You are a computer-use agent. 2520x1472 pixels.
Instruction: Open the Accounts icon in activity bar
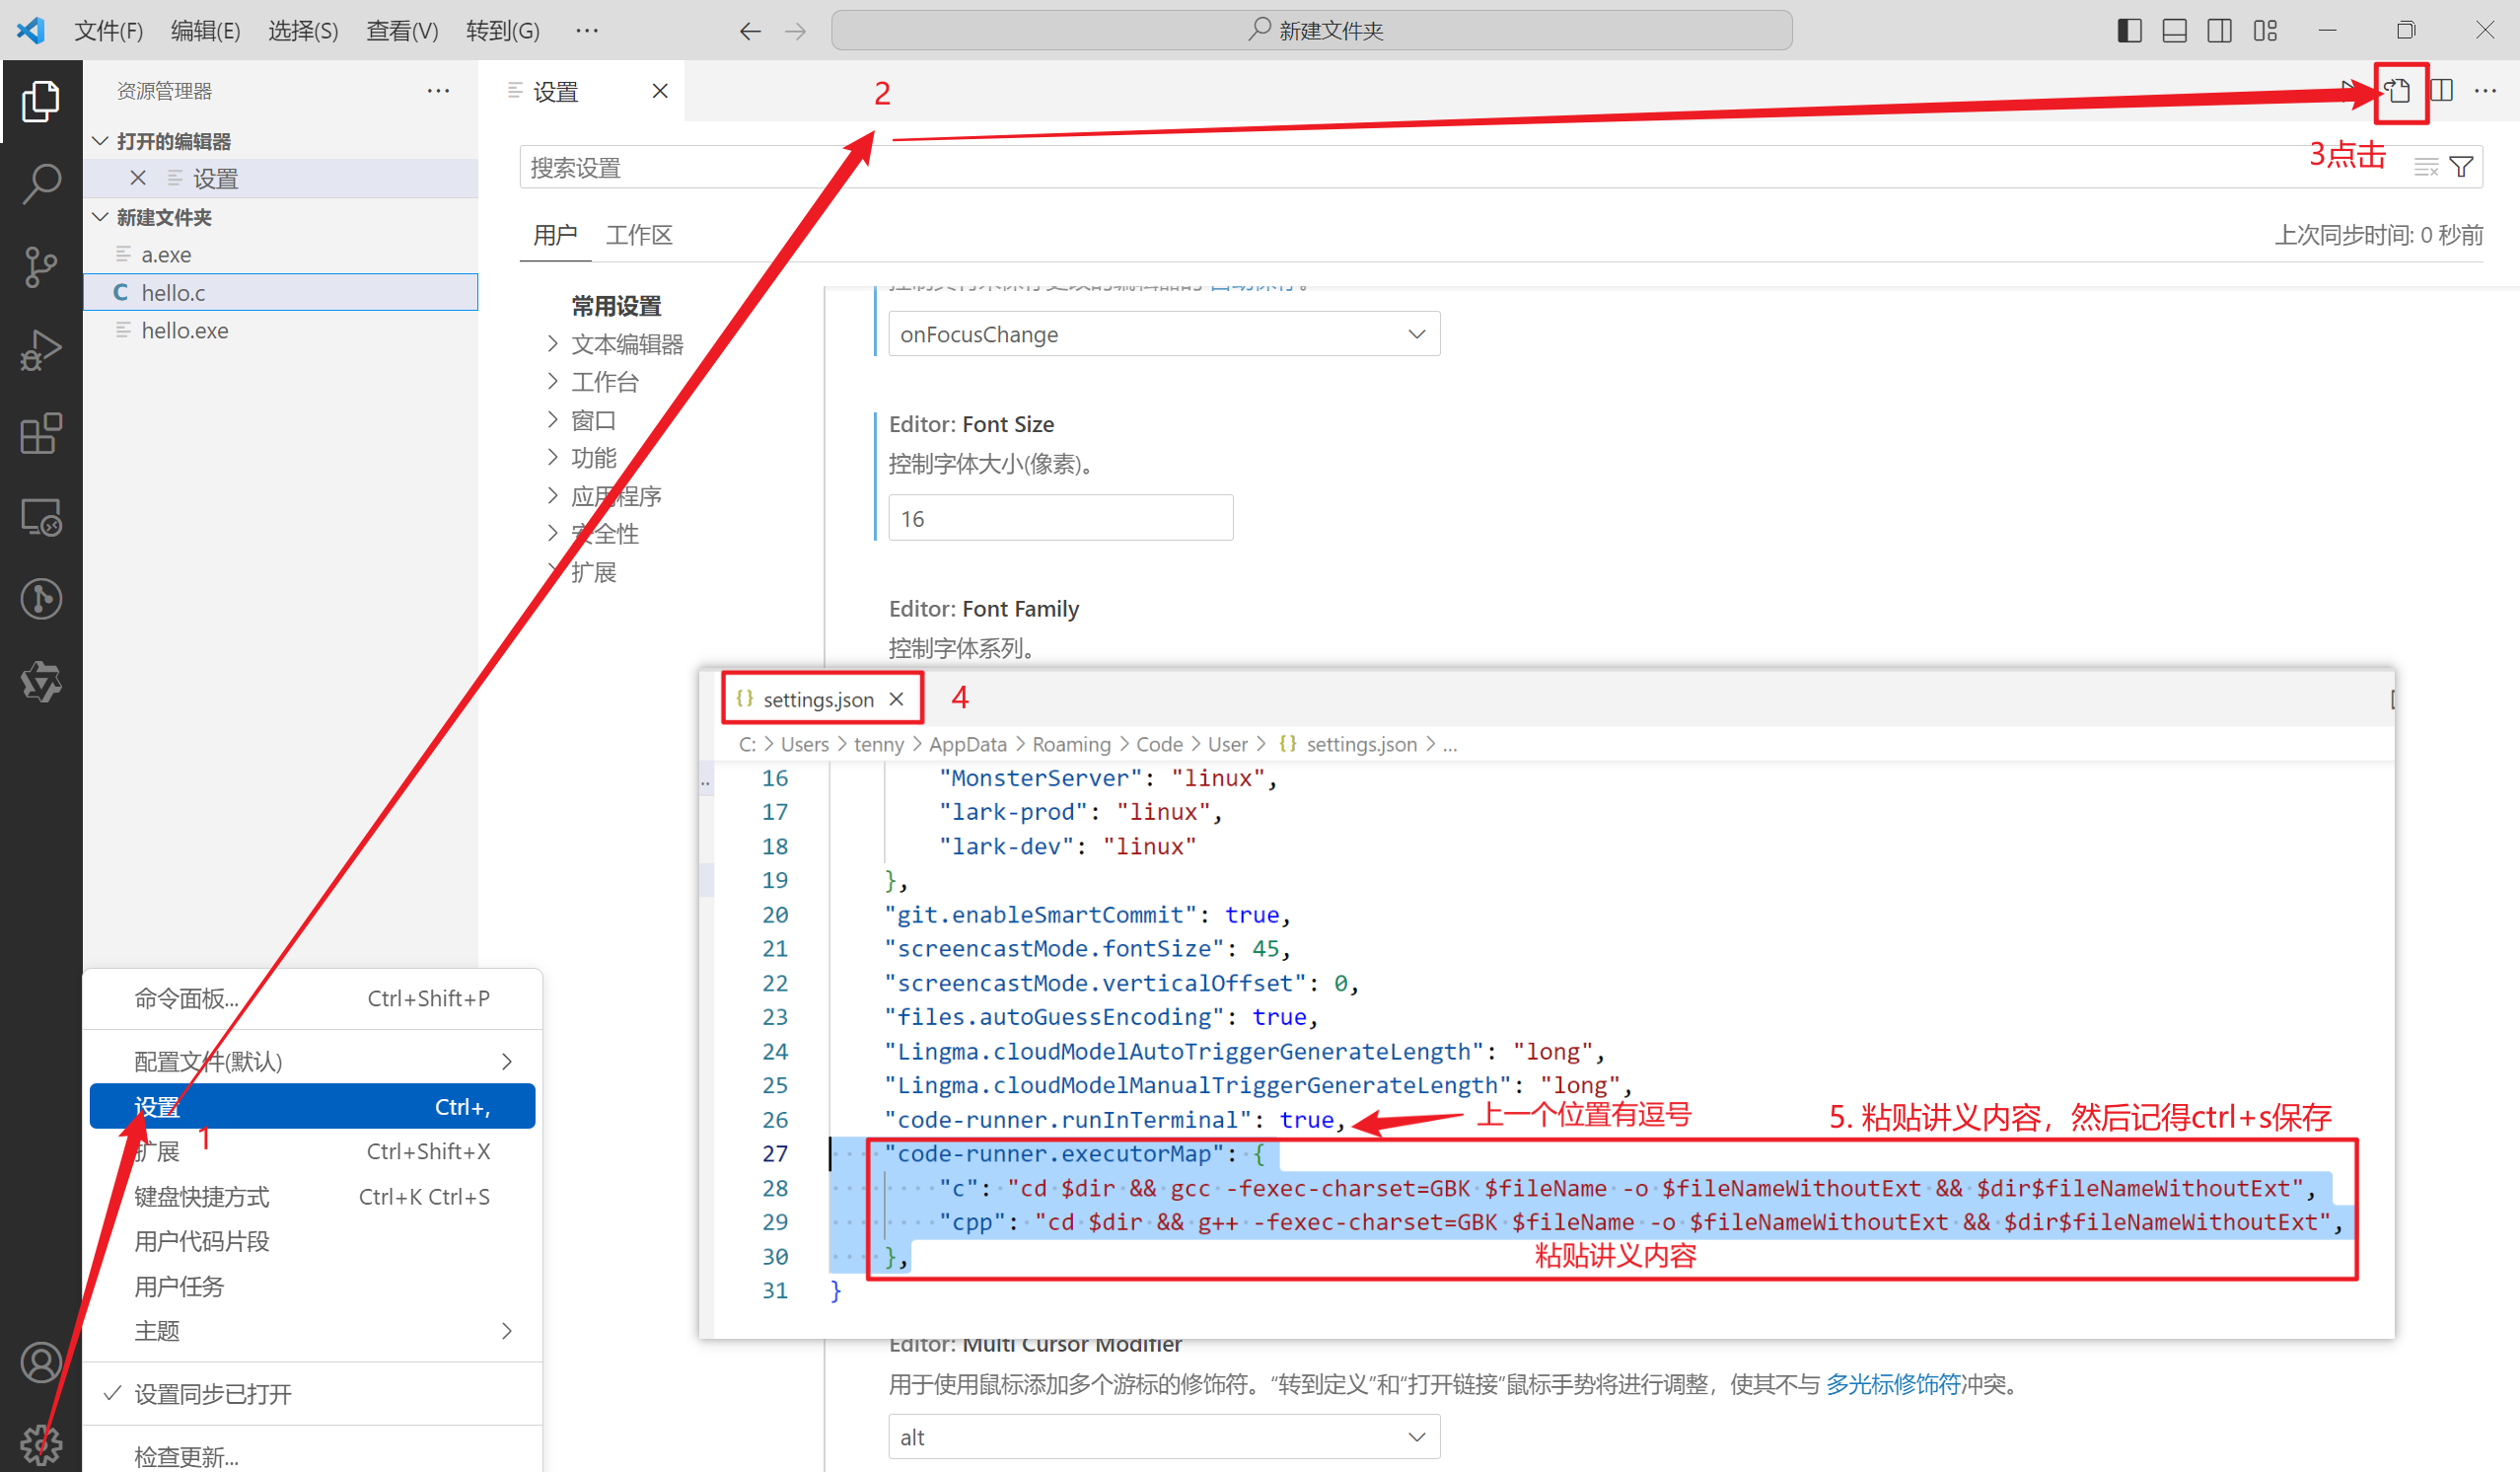tap(41, 1362)
